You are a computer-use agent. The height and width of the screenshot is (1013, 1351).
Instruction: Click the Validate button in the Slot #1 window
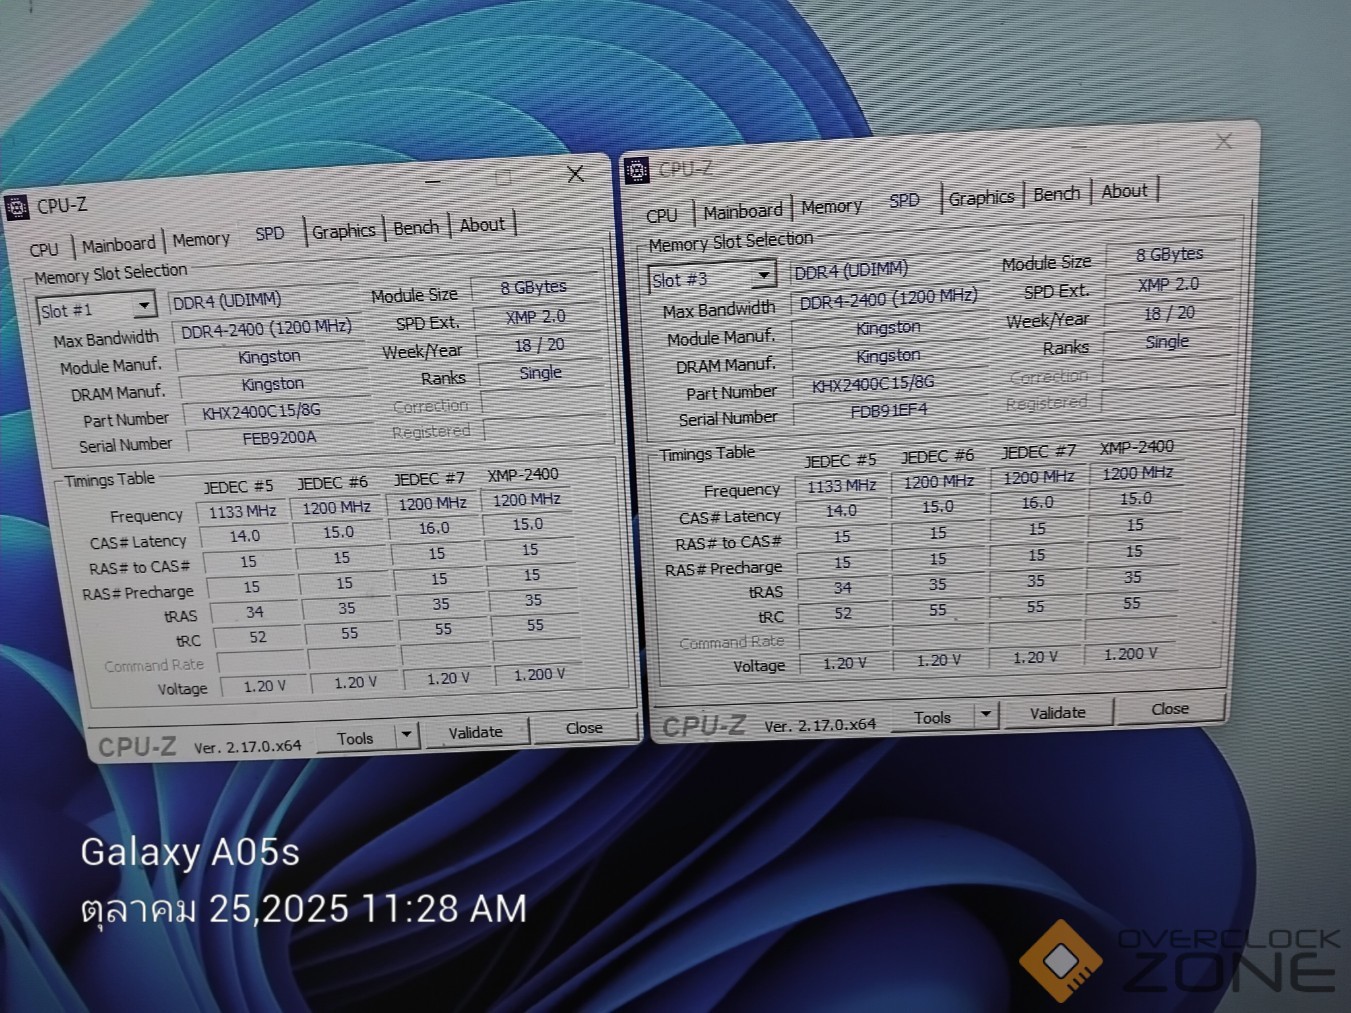(475, 732)
